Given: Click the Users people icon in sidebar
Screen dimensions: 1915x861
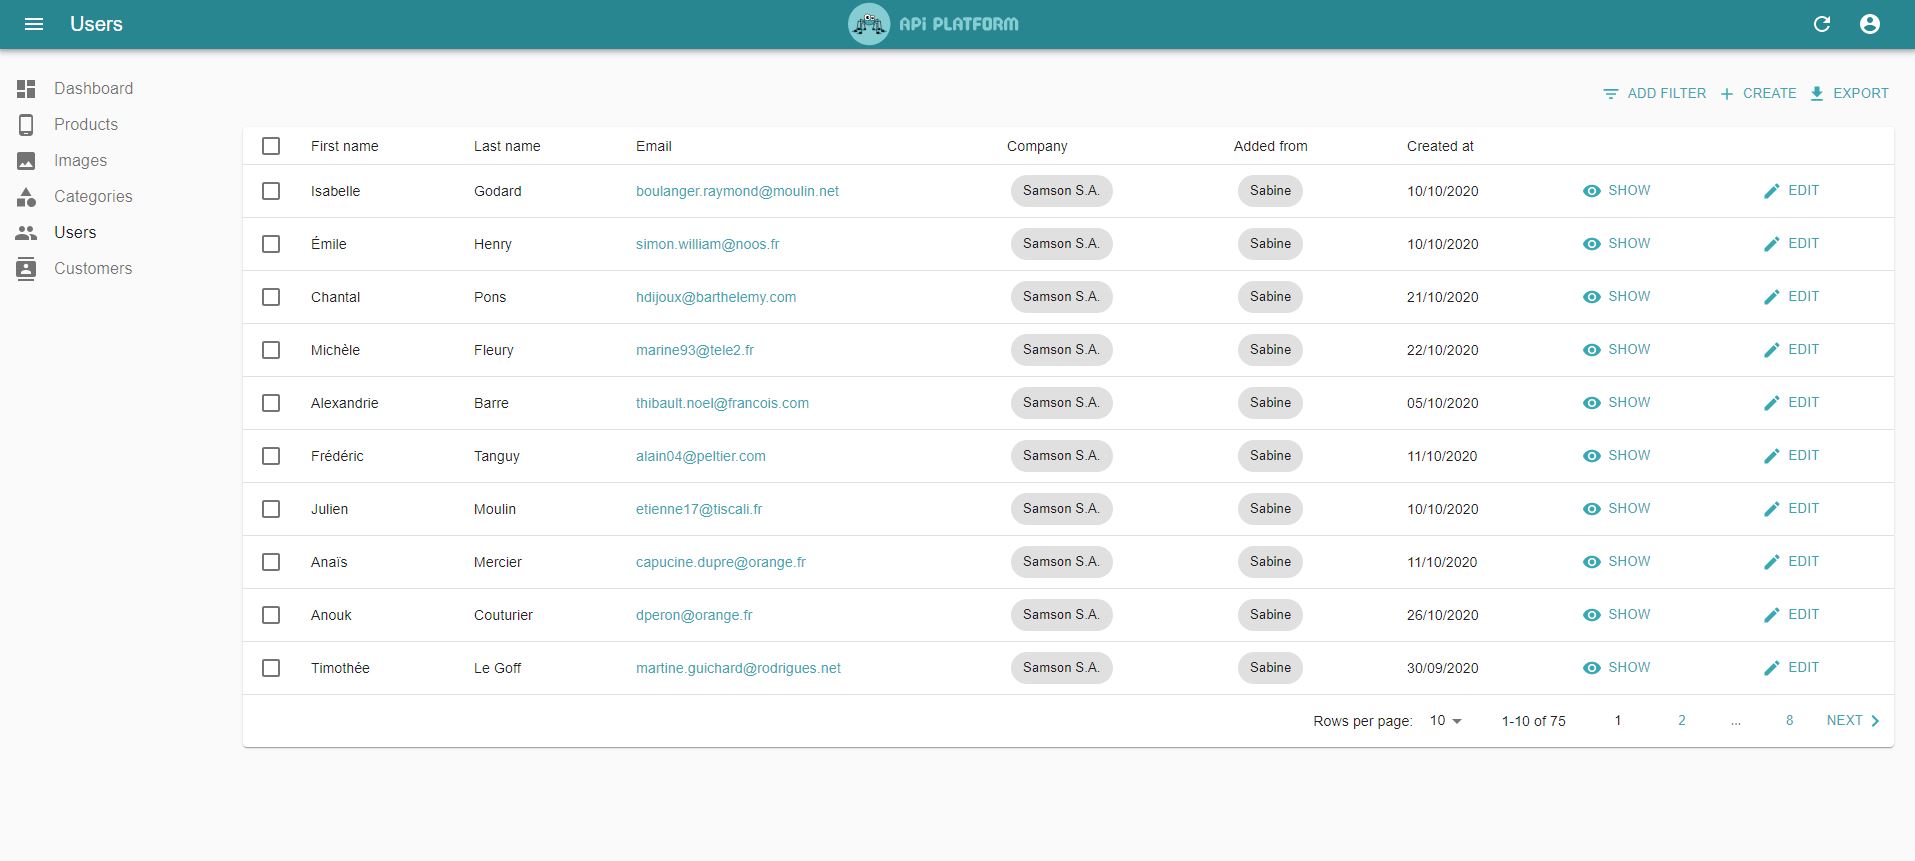Looking at the screenshot, I should point(27,233).
